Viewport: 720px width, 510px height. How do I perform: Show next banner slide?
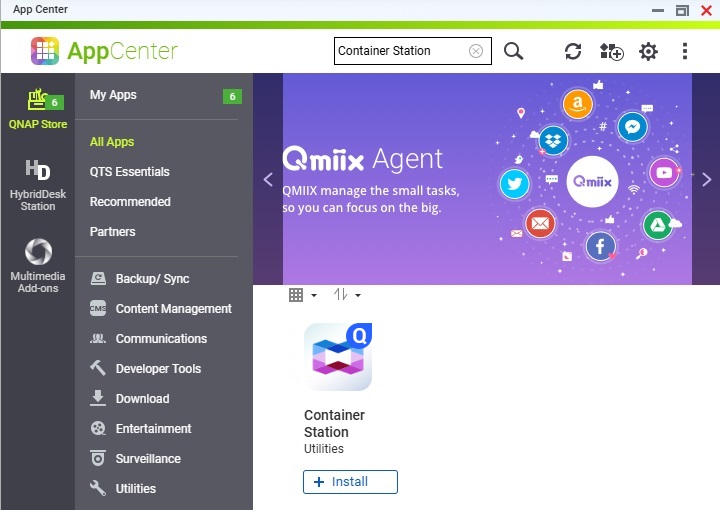point(706,180)
